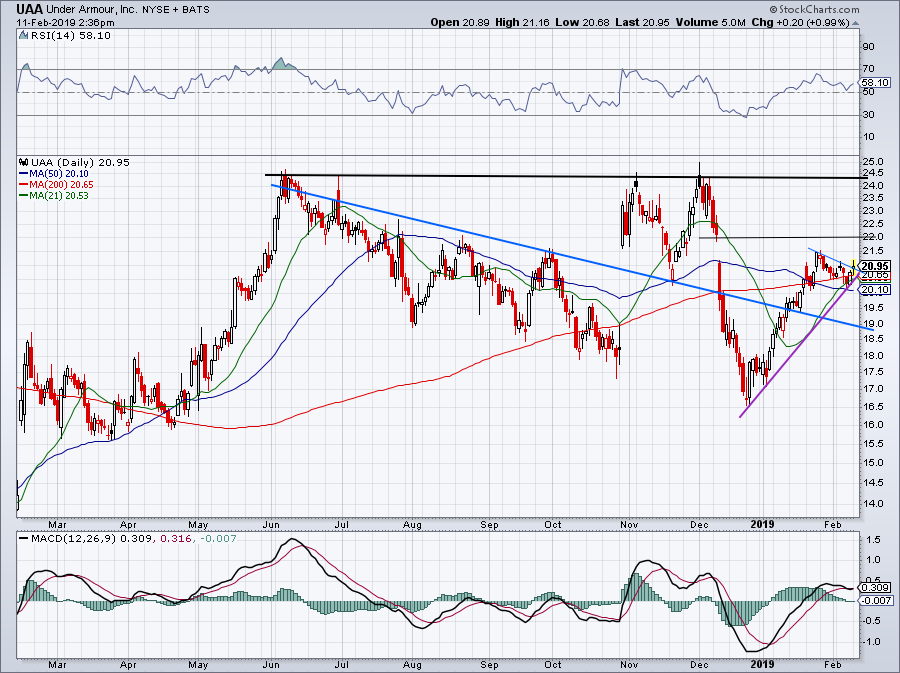Click the 19.0 price axis label

[x=872, y=324]
